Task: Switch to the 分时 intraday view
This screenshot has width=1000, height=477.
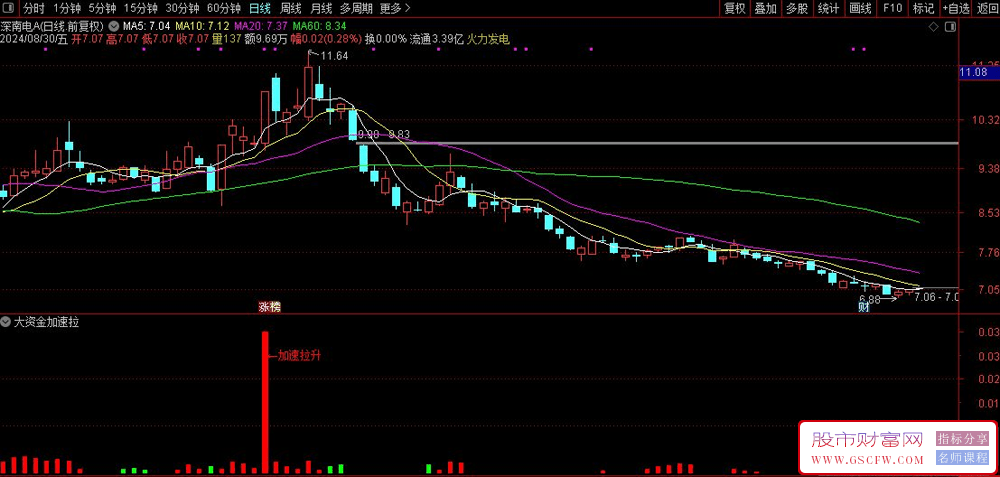Action: point(34,8)
